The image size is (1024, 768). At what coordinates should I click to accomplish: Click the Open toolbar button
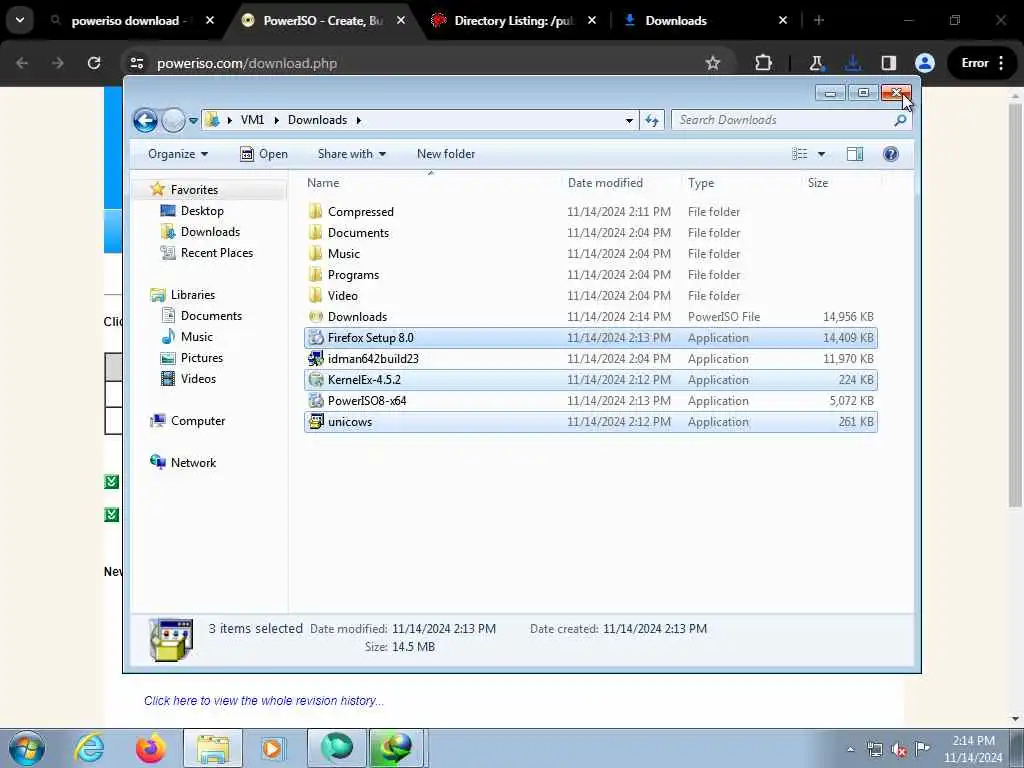(264, 154)
